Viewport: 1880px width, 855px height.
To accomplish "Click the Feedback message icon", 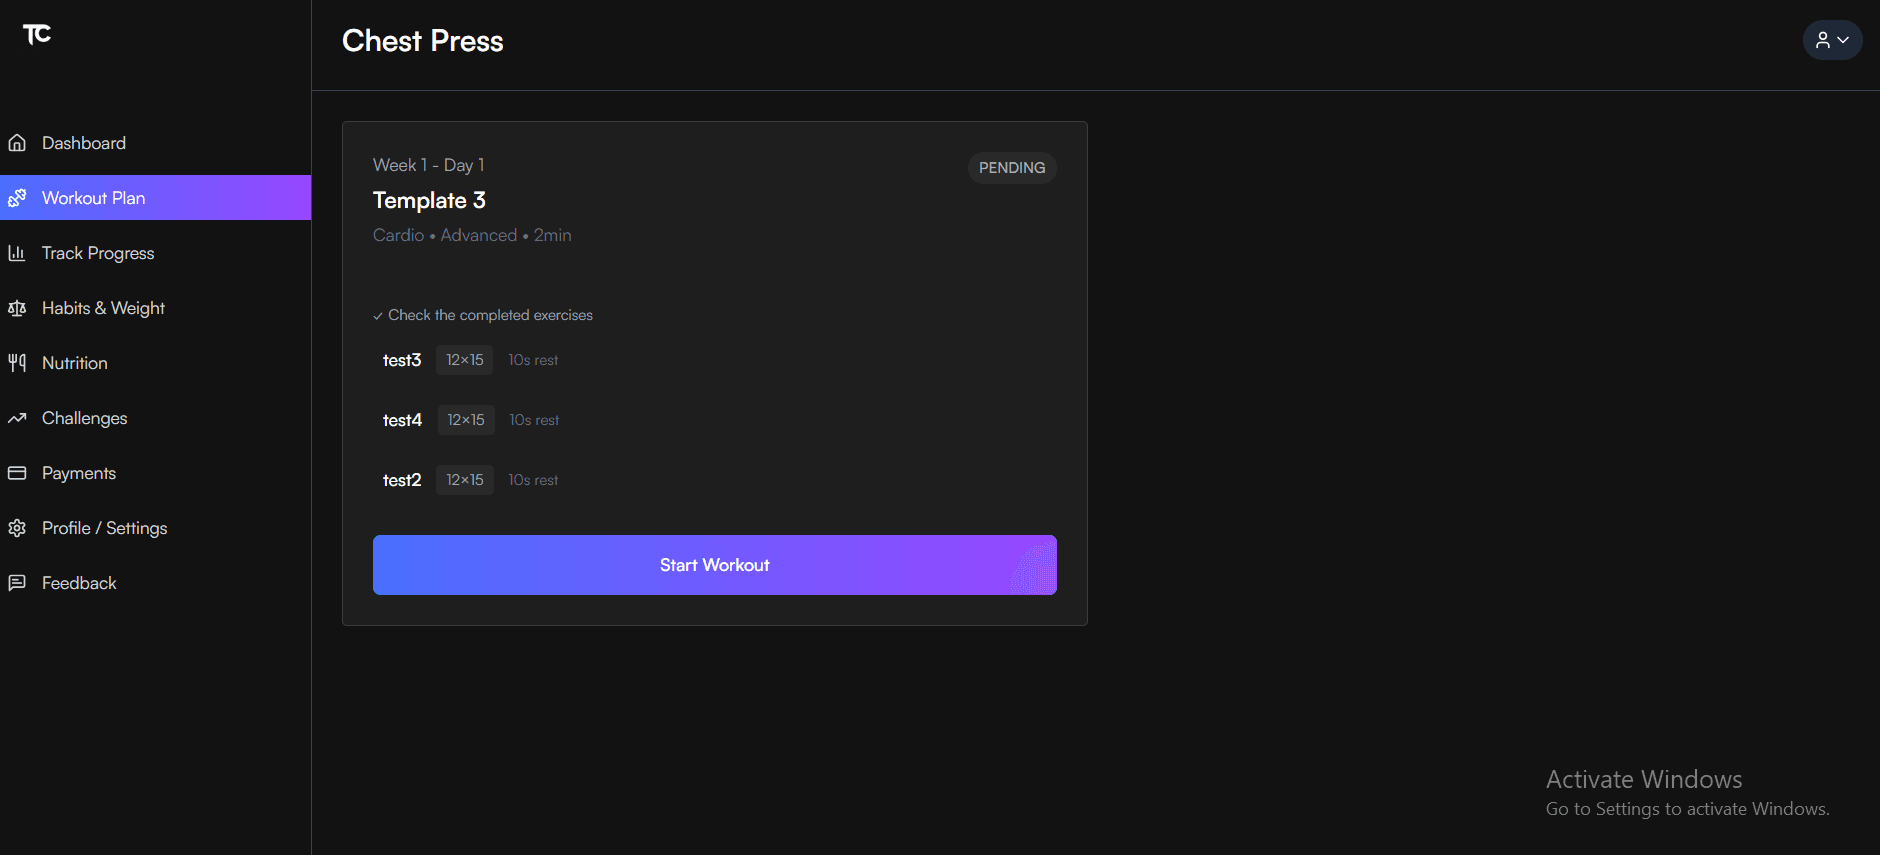I will [17, 583].
